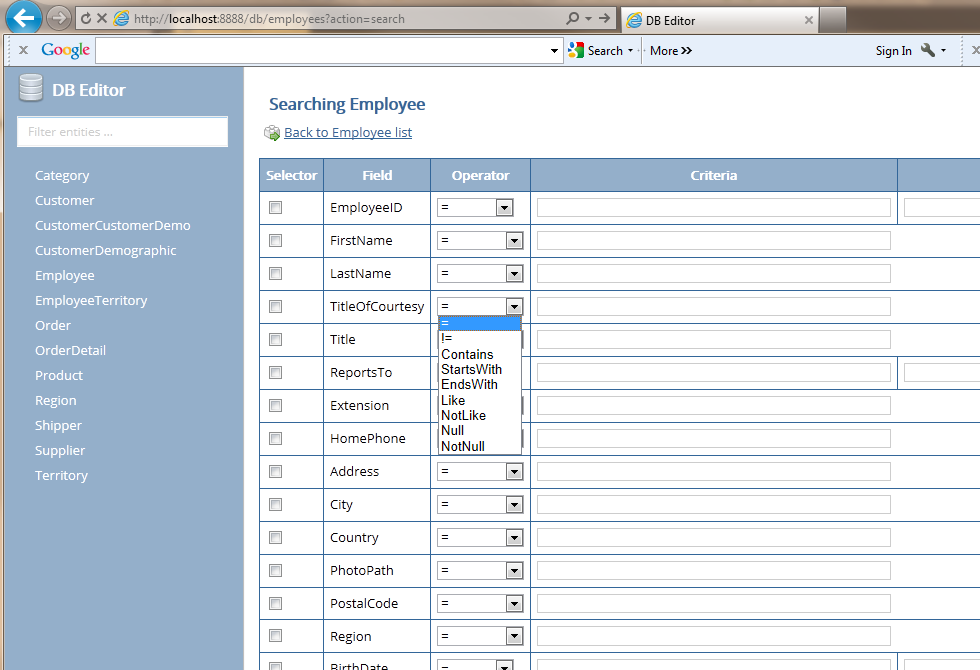Check the EmployeeID selector checkbox
980x670 pixels.
pyautogui.click(x=276, y=208)
